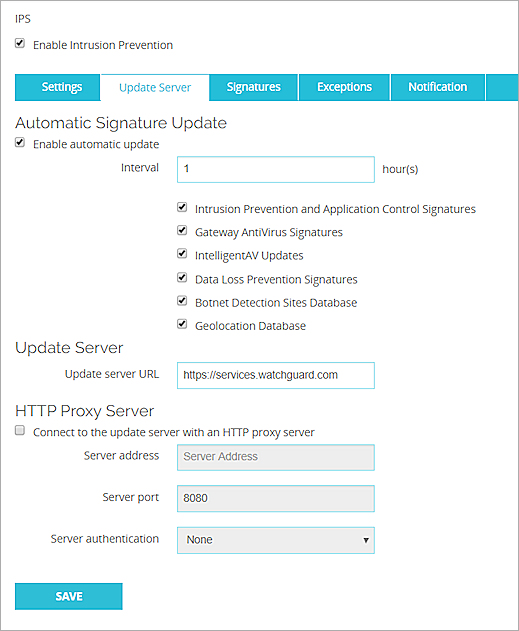
Task: Toggle IntelligentAV Updates checkbox
Action: point(182,254)
